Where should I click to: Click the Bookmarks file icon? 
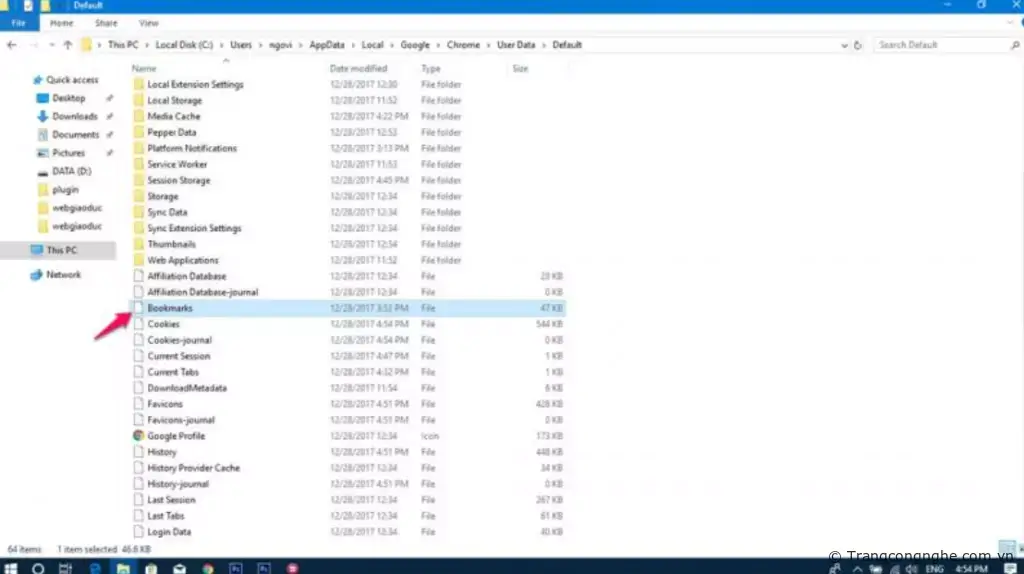click(x=139, y=308)
